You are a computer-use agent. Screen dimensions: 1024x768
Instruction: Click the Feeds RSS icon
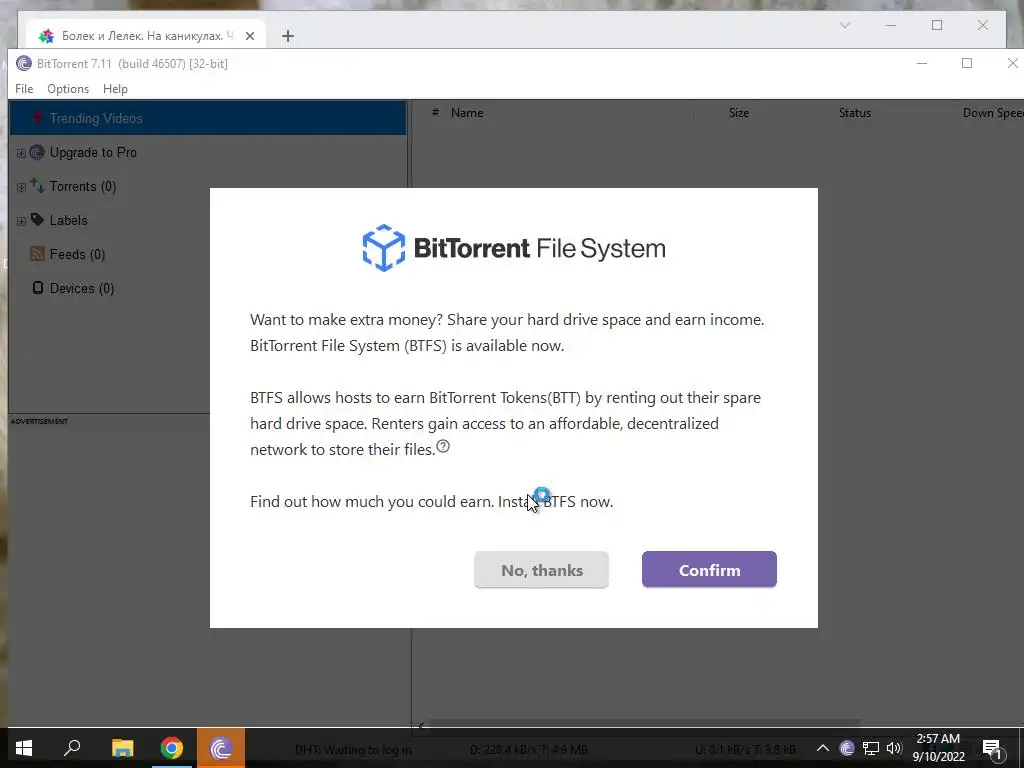[37, 254]
